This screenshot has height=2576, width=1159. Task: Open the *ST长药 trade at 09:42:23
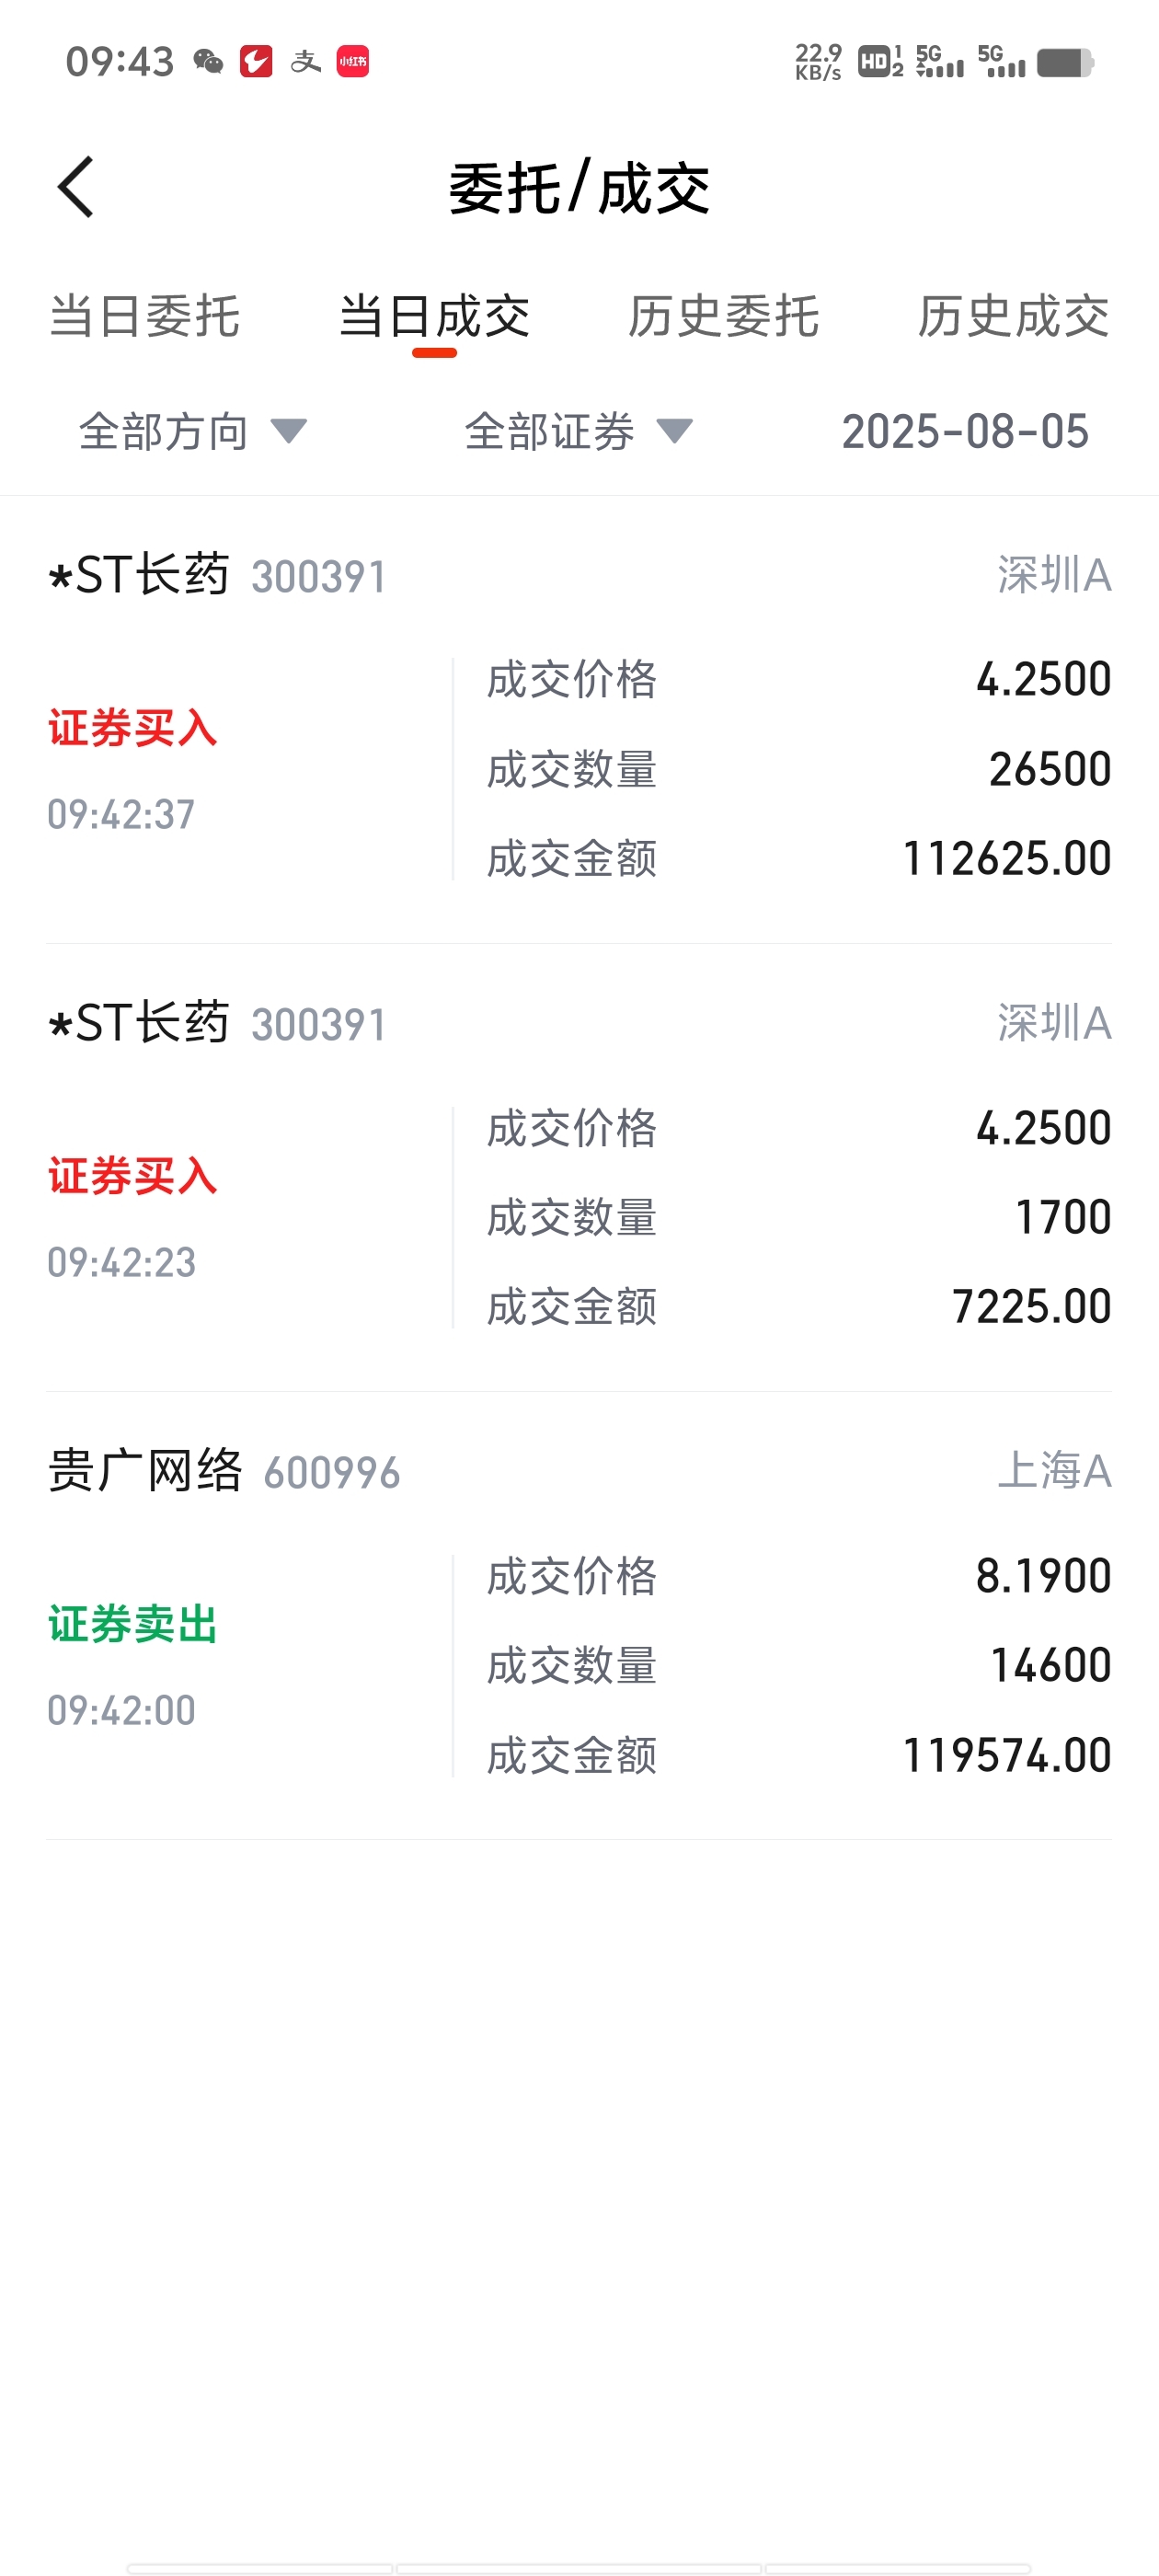click(579, 1167)
